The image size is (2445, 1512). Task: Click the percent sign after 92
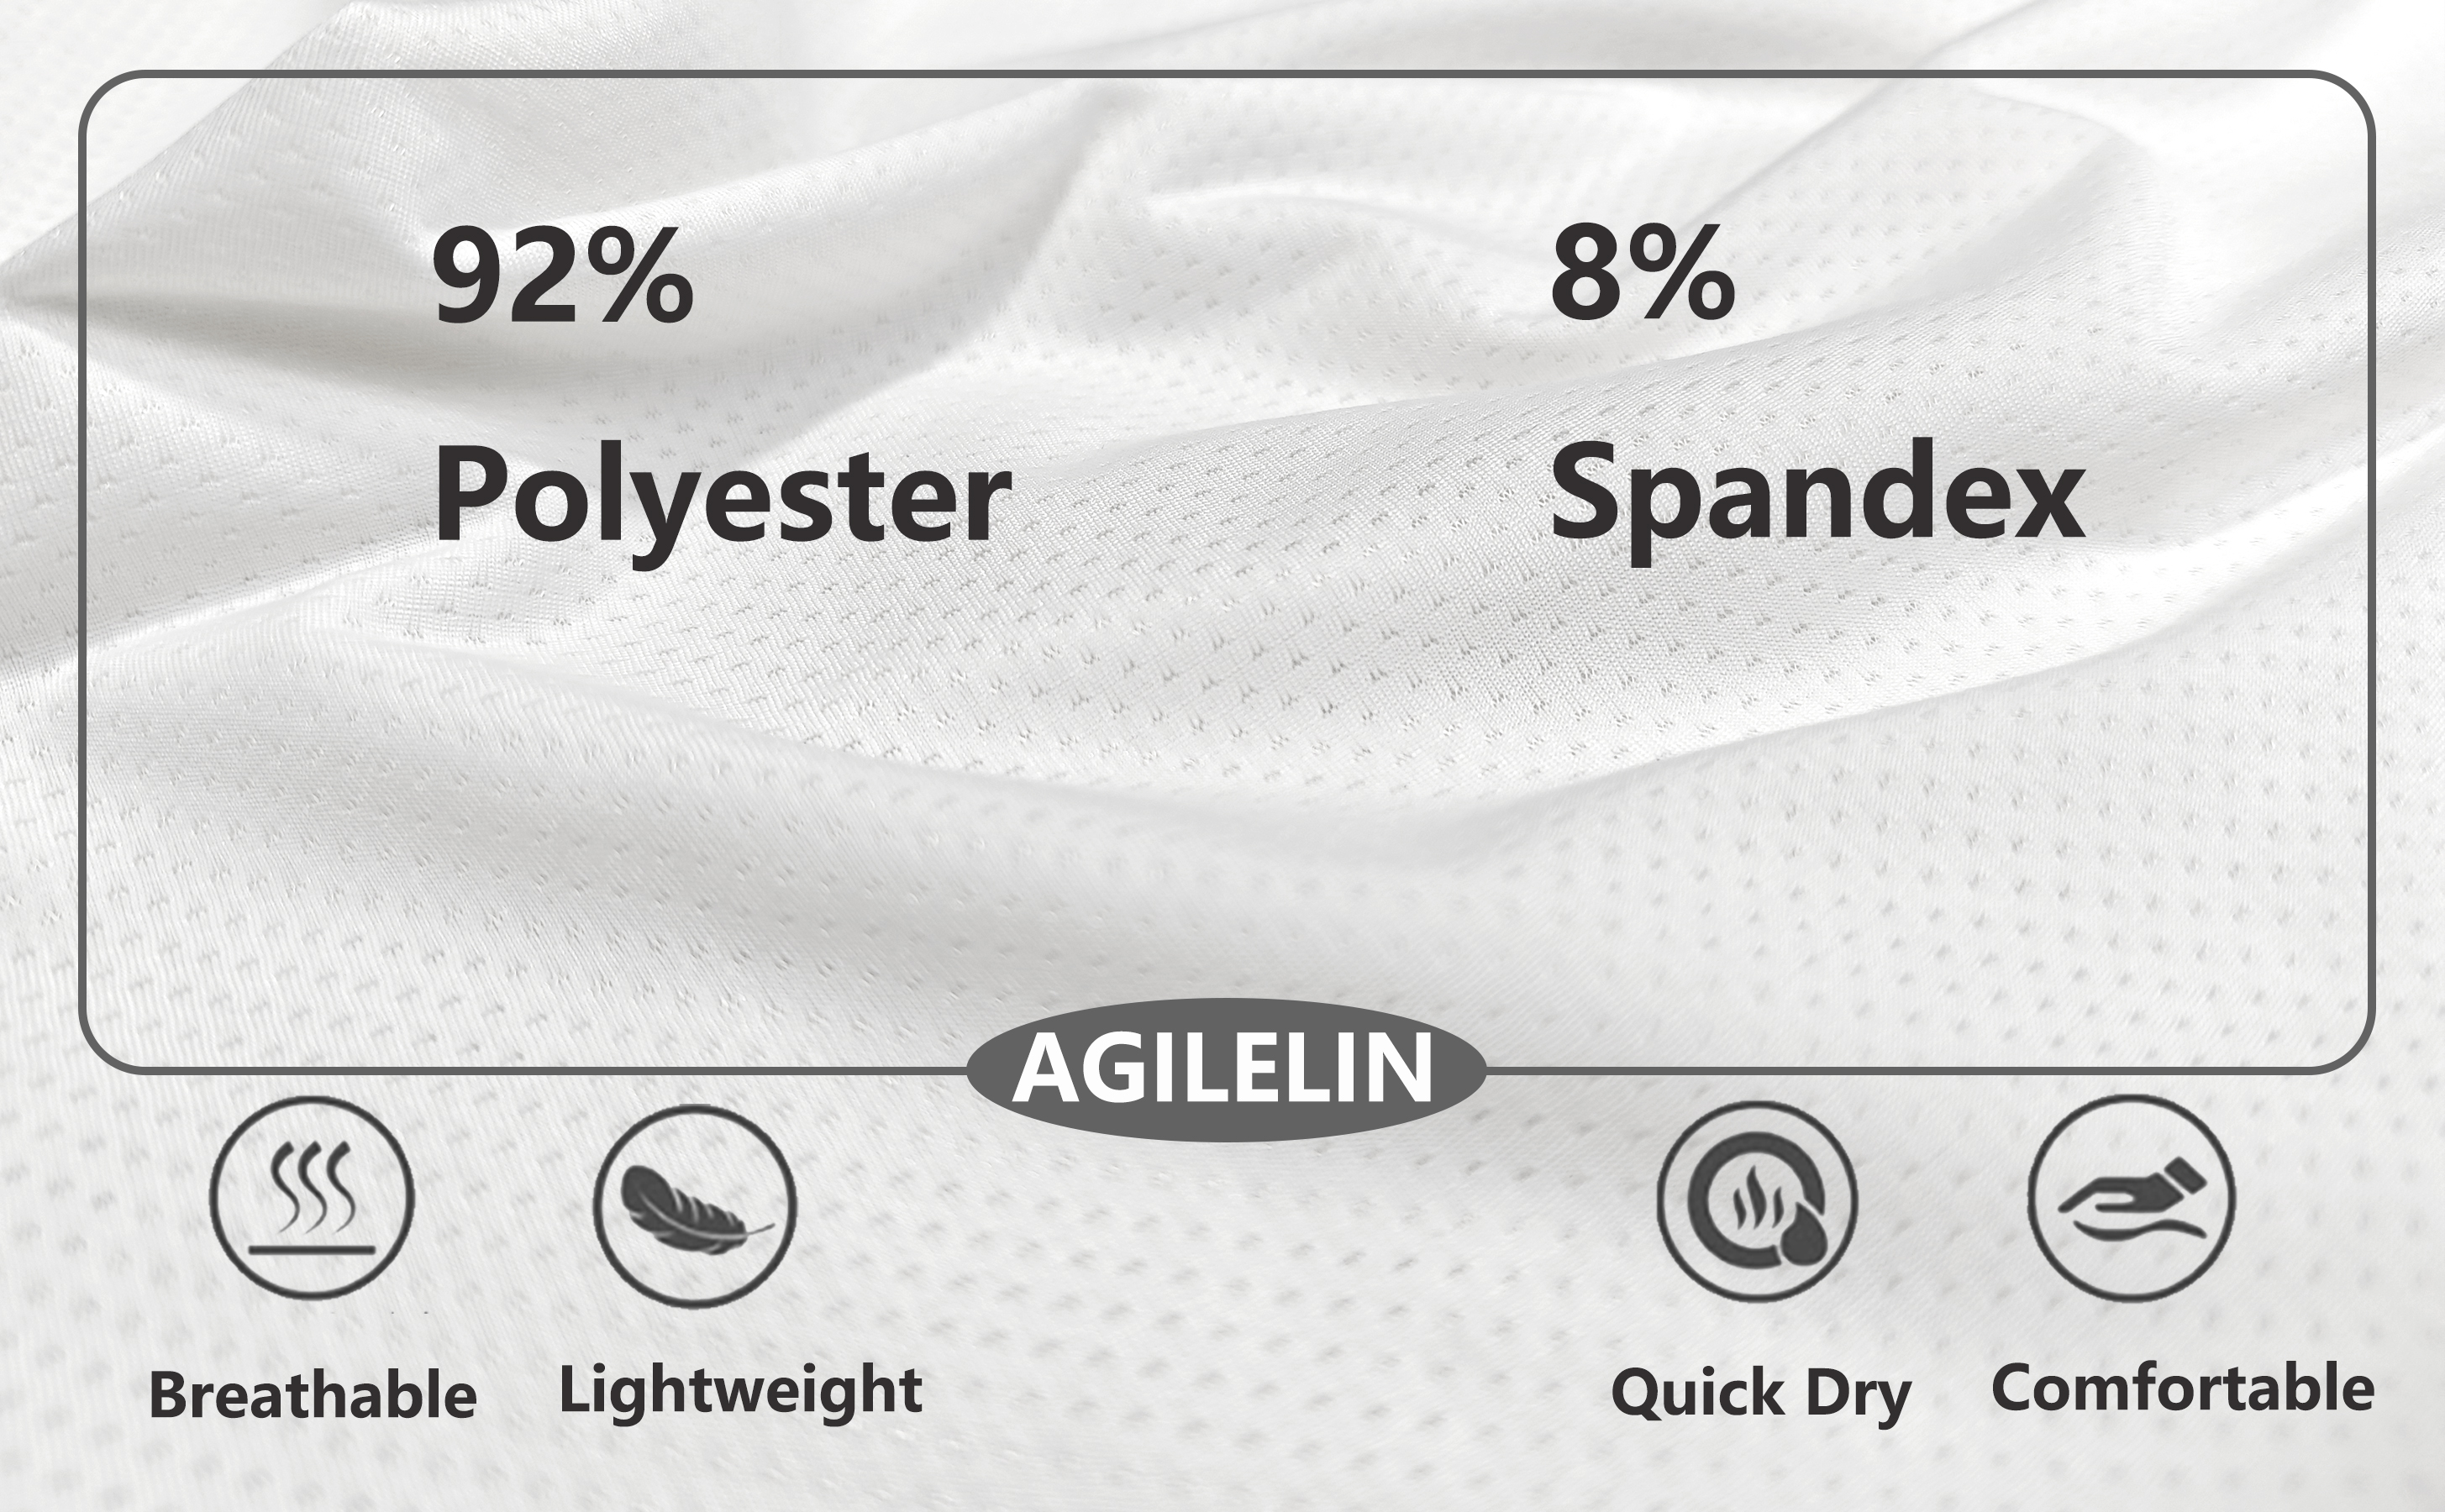pyautogui.click(x=640, y=276)
